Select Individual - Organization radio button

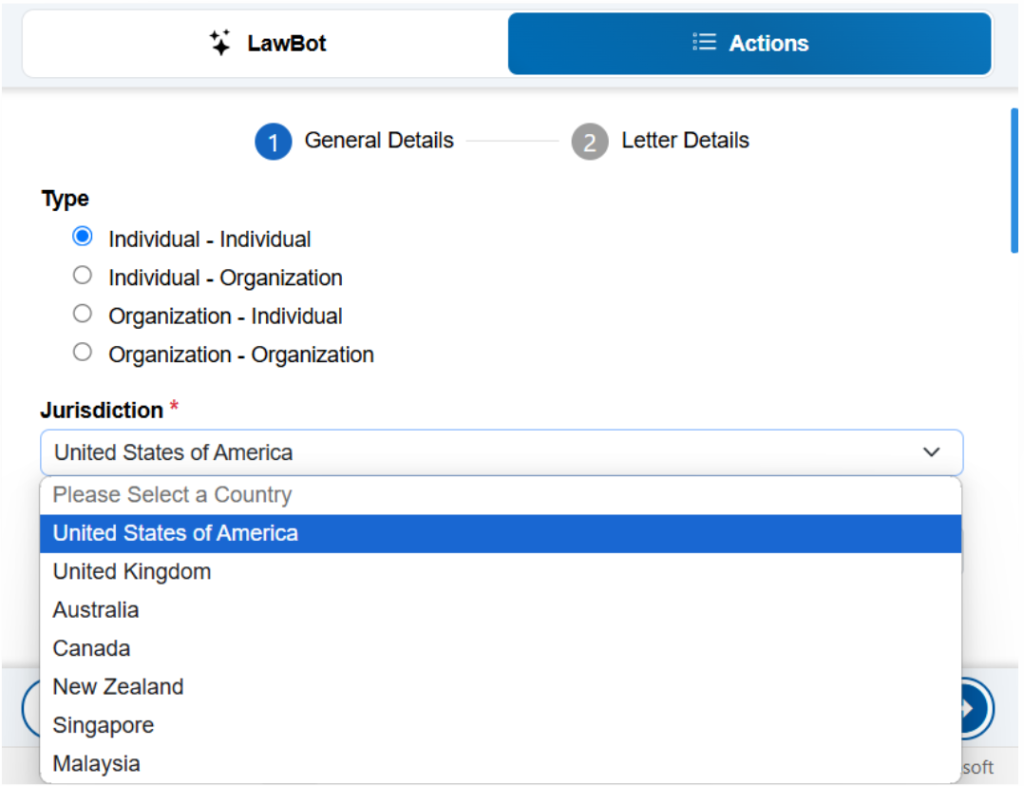[x=82, y=275]
